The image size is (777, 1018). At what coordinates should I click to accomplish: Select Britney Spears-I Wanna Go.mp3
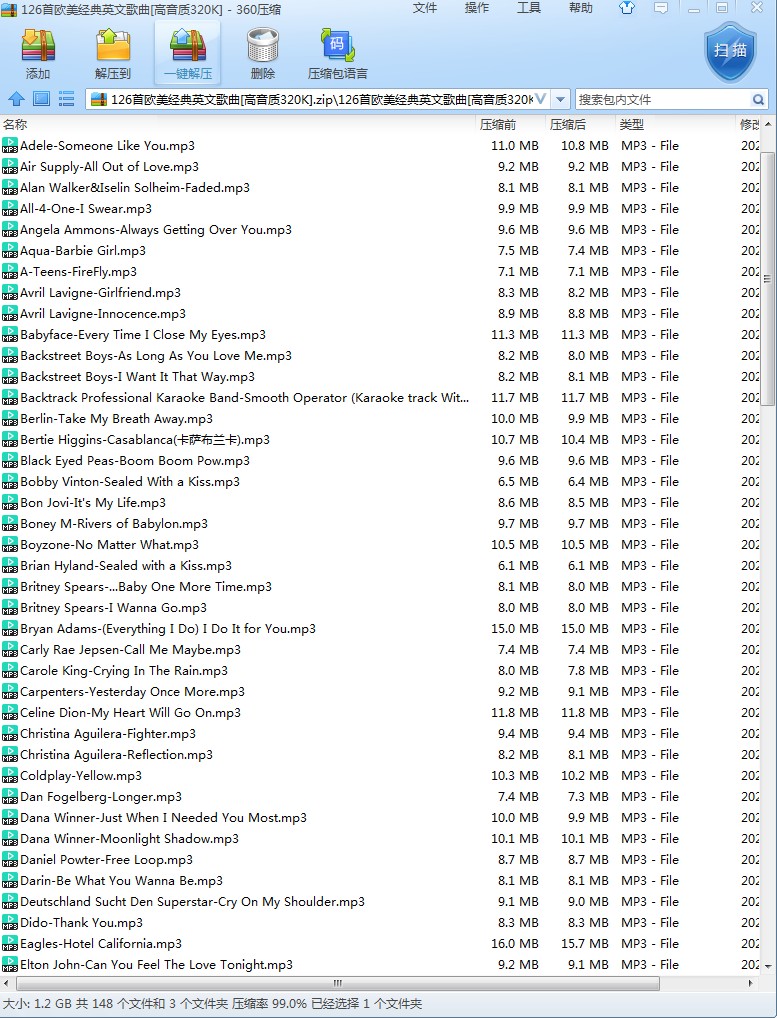point(114,608)
